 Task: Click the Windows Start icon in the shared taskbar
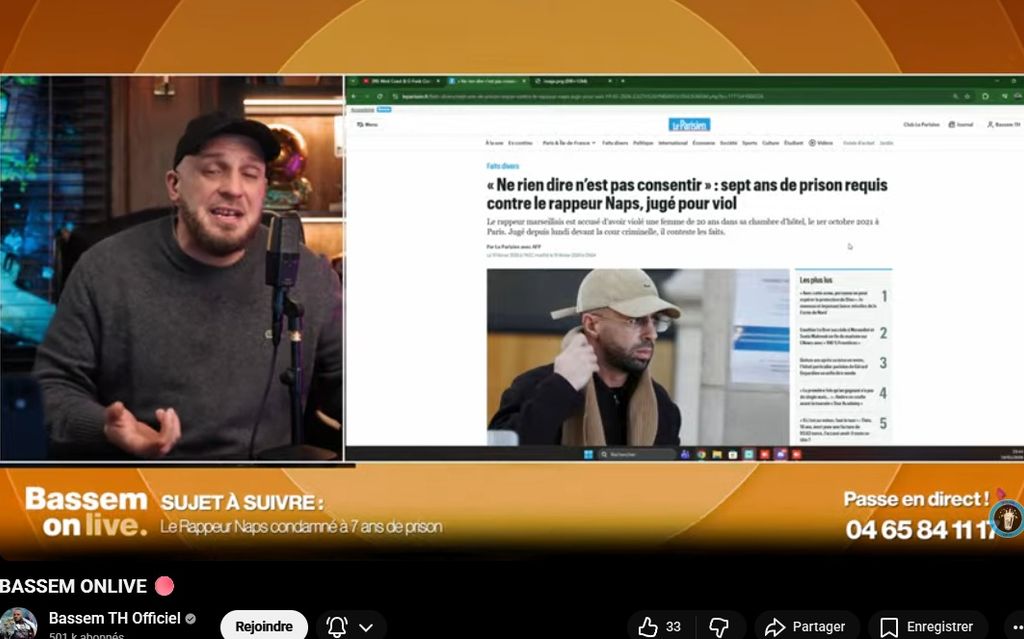[588, 454]
